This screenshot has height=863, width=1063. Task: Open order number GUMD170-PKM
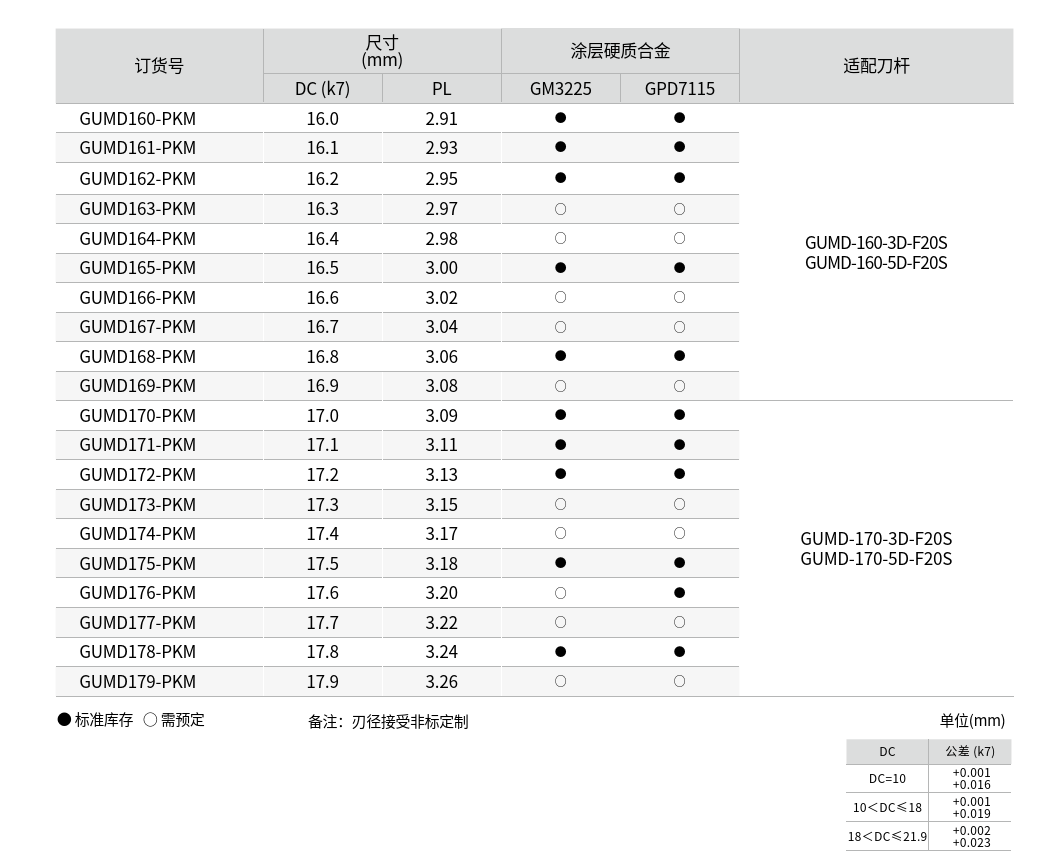(138, 415)
